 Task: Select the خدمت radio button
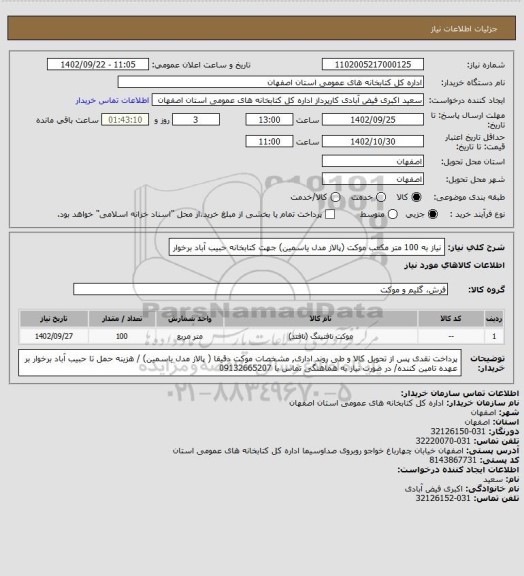coord(381,197)
